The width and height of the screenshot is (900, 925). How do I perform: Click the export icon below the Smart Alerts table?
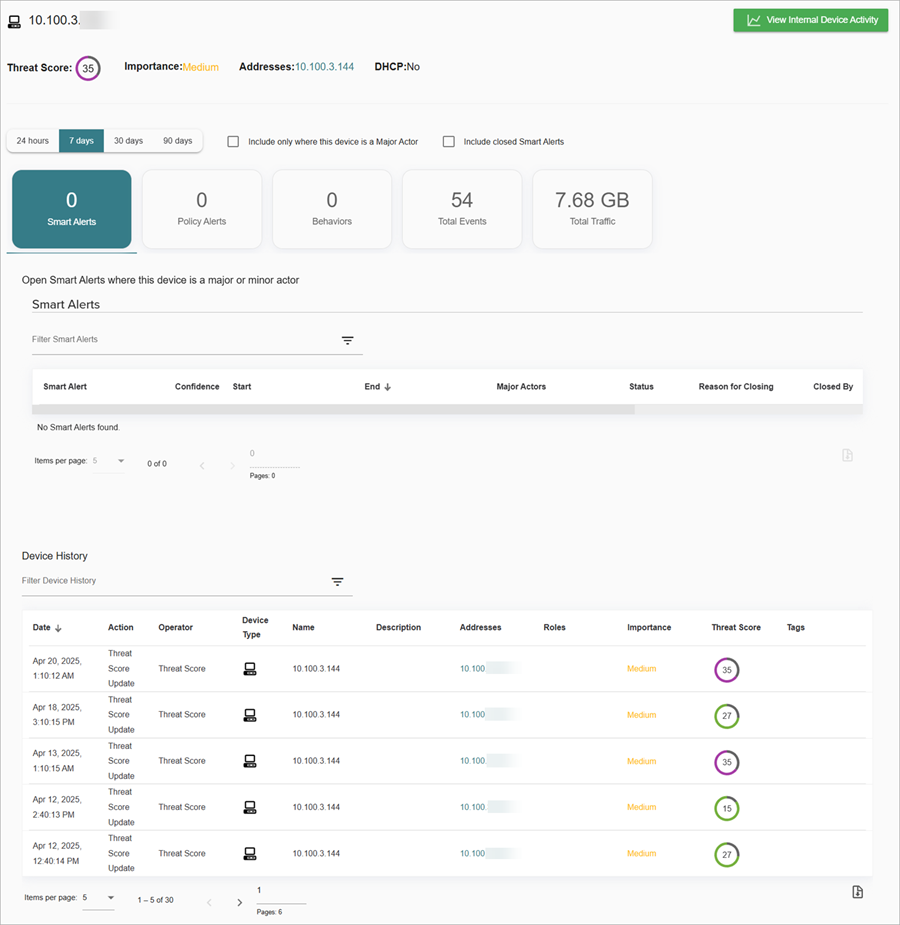[x=847, y=455]
